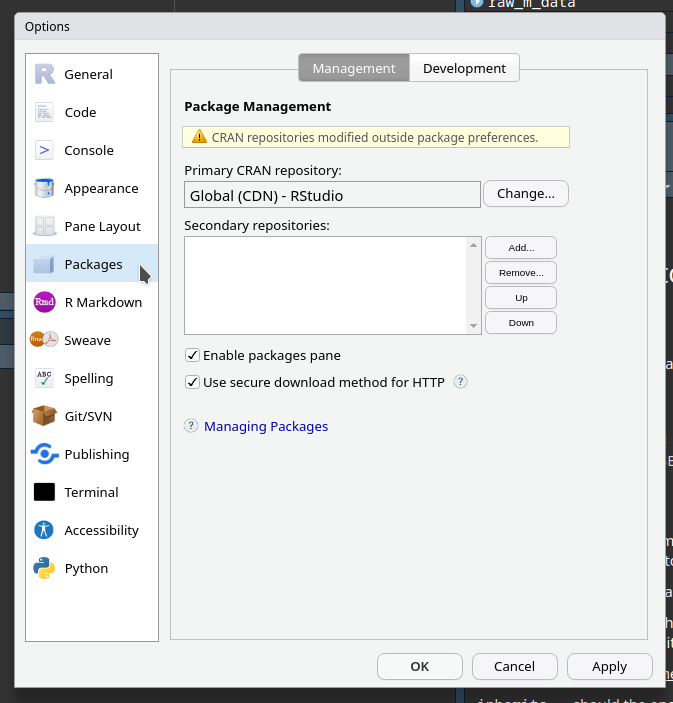Image resolution: width=673 pixels, height=703 pixels.
Task: Select the Pane Layout options label
Action: (x=103, y=227)
